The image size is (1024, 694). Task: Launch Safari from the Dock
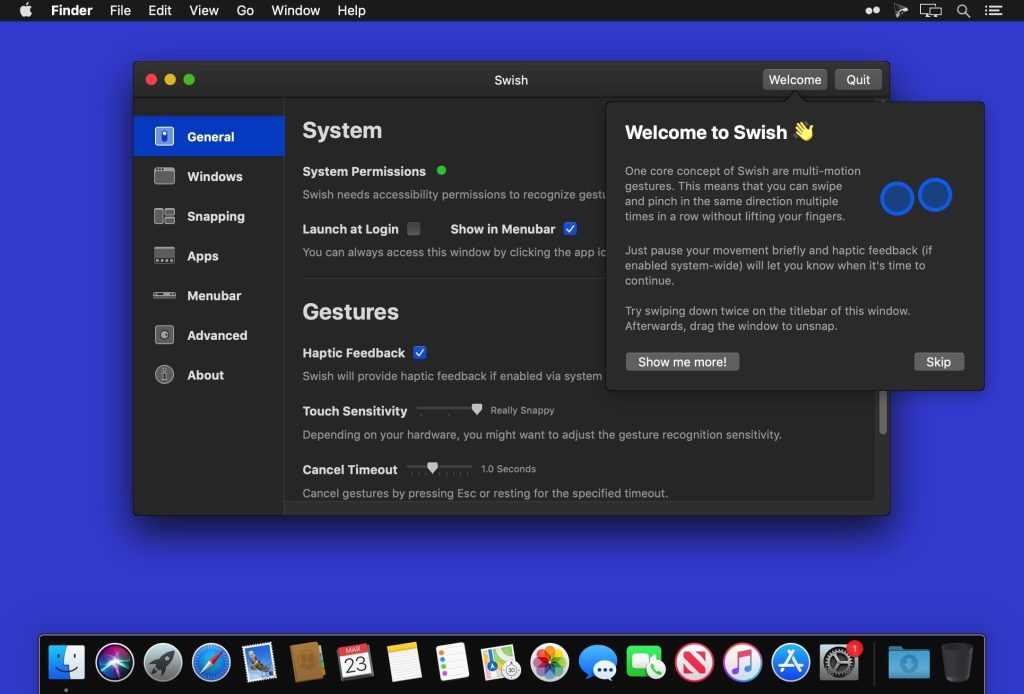coord(211,662)
